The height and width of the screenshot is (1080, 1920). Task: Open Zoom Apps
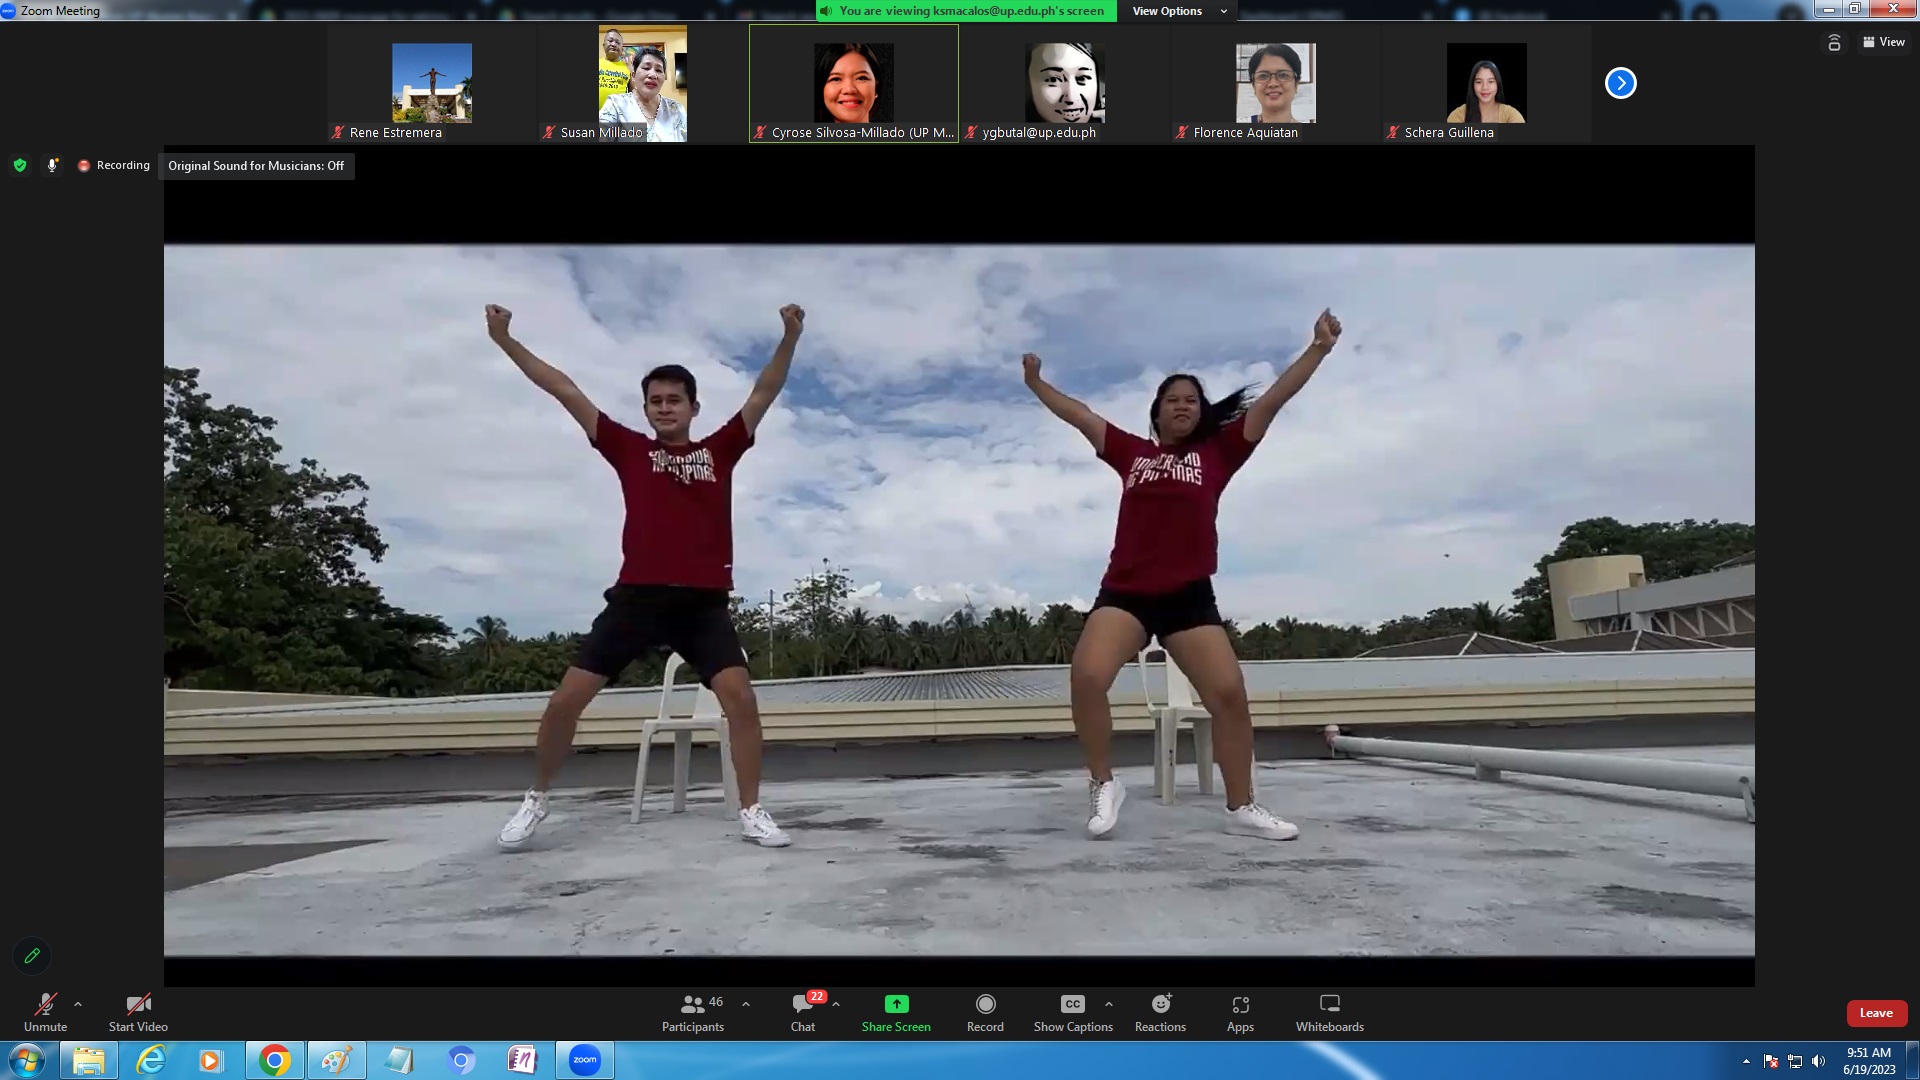click(x=1240, y=1012)
